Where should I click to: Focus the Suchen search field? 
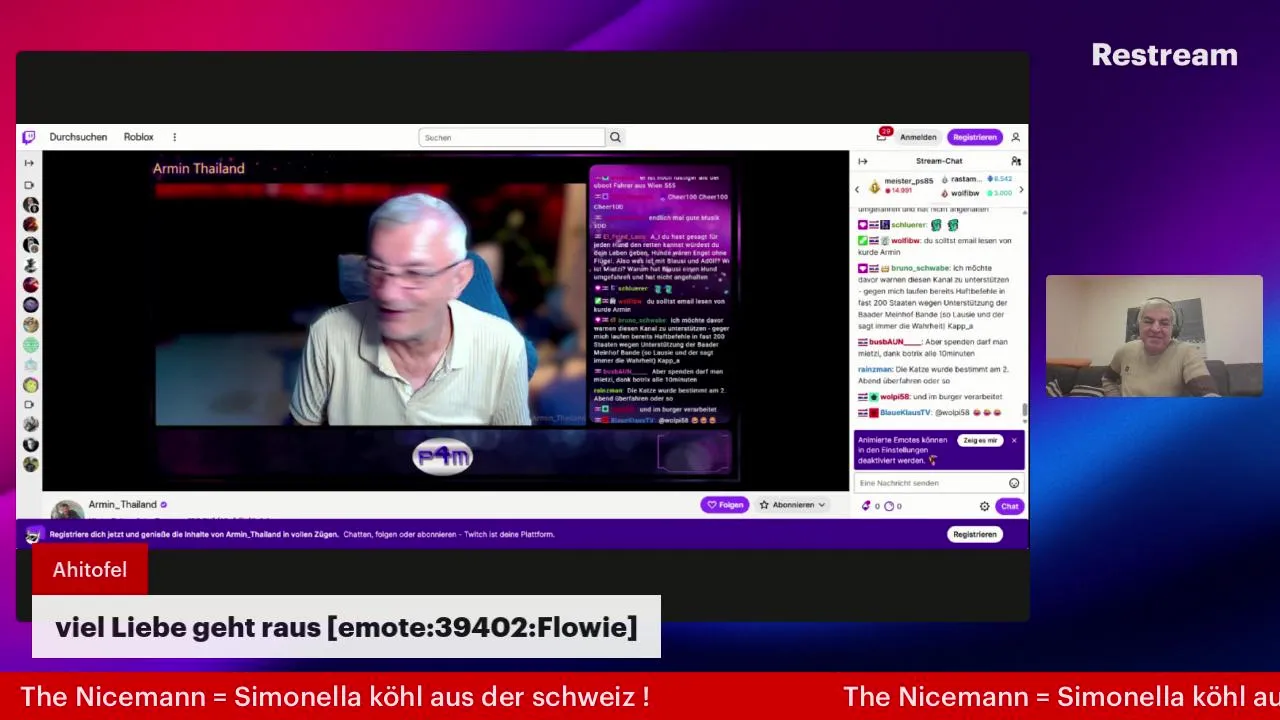point(514,137)
